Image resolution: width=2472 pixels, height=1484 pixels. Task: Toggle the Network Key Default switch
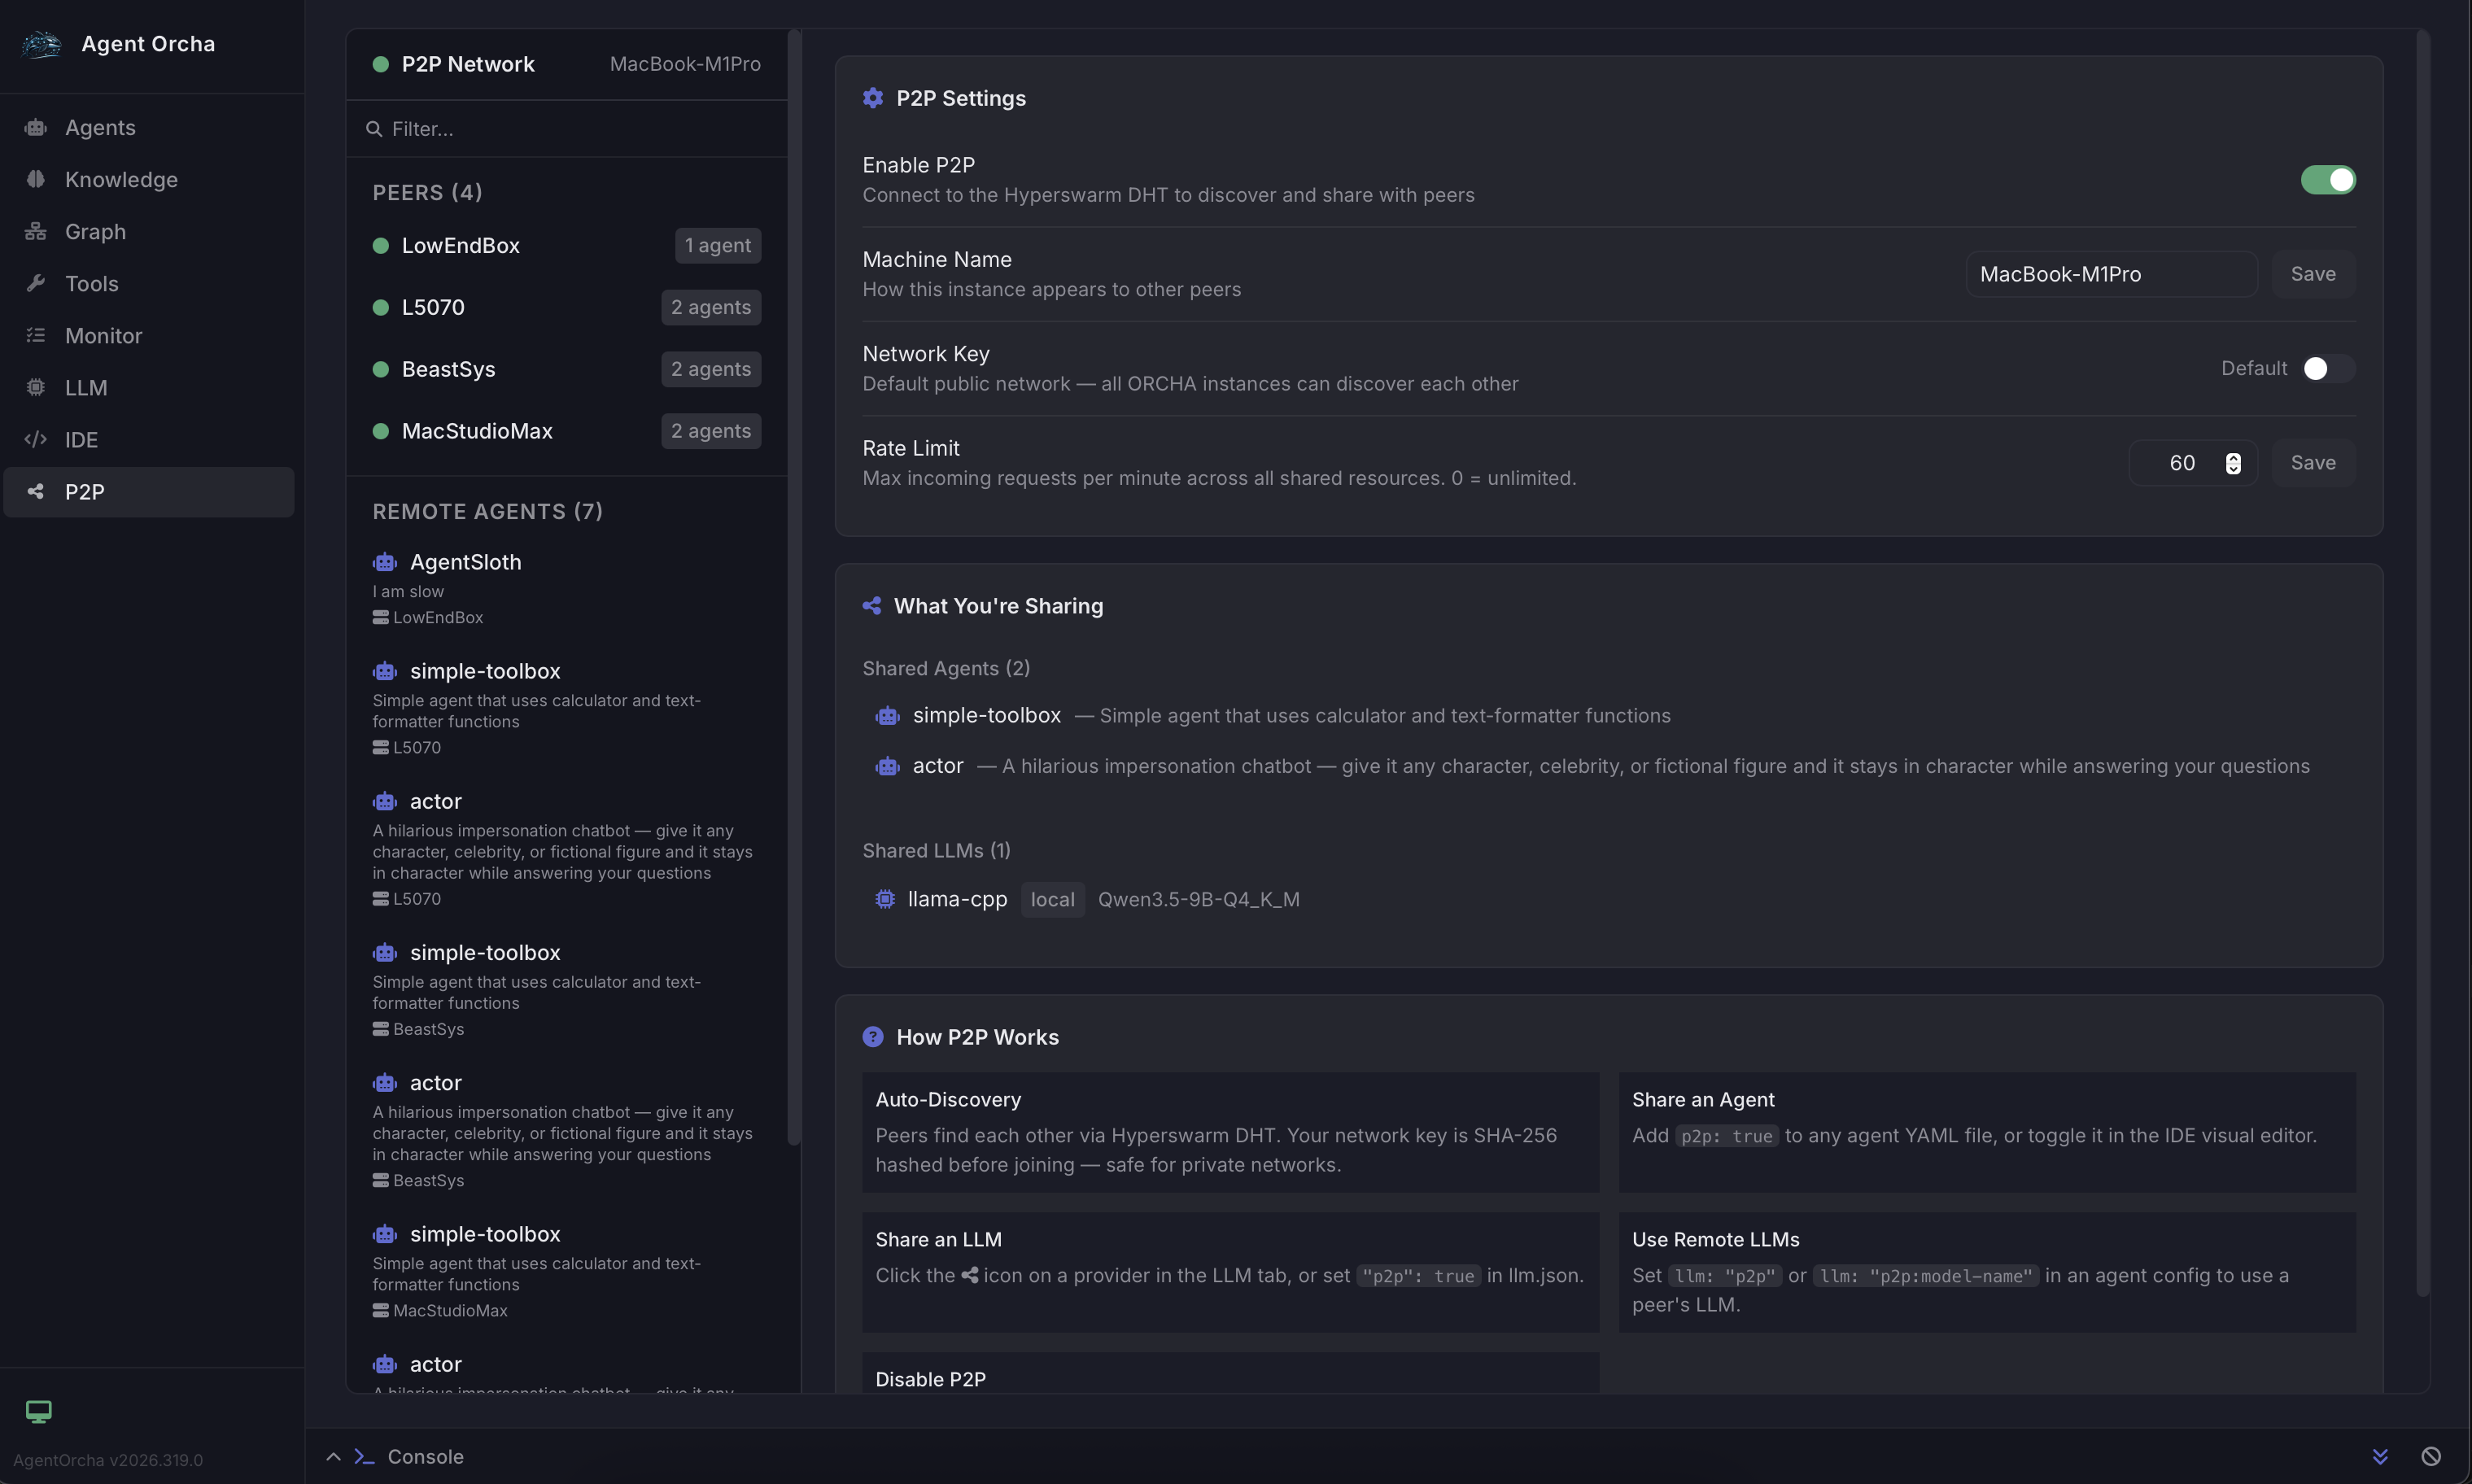2327,369
